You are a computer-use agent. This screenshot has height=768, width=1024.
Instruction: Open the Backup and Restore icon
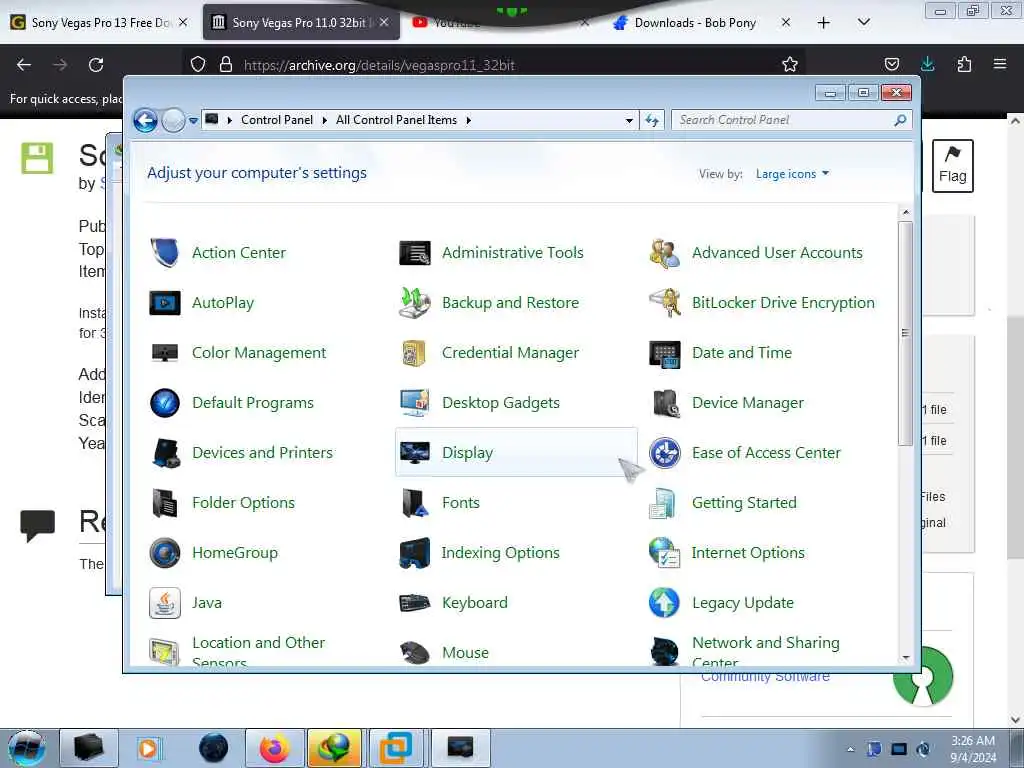(x=415, y=303)
